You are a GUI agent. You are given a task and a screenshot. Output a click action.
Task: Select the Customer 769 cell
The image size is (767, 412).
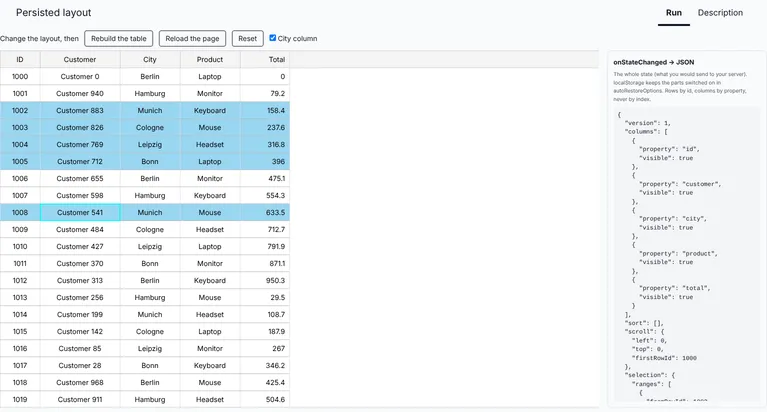[x=80, y=144]
